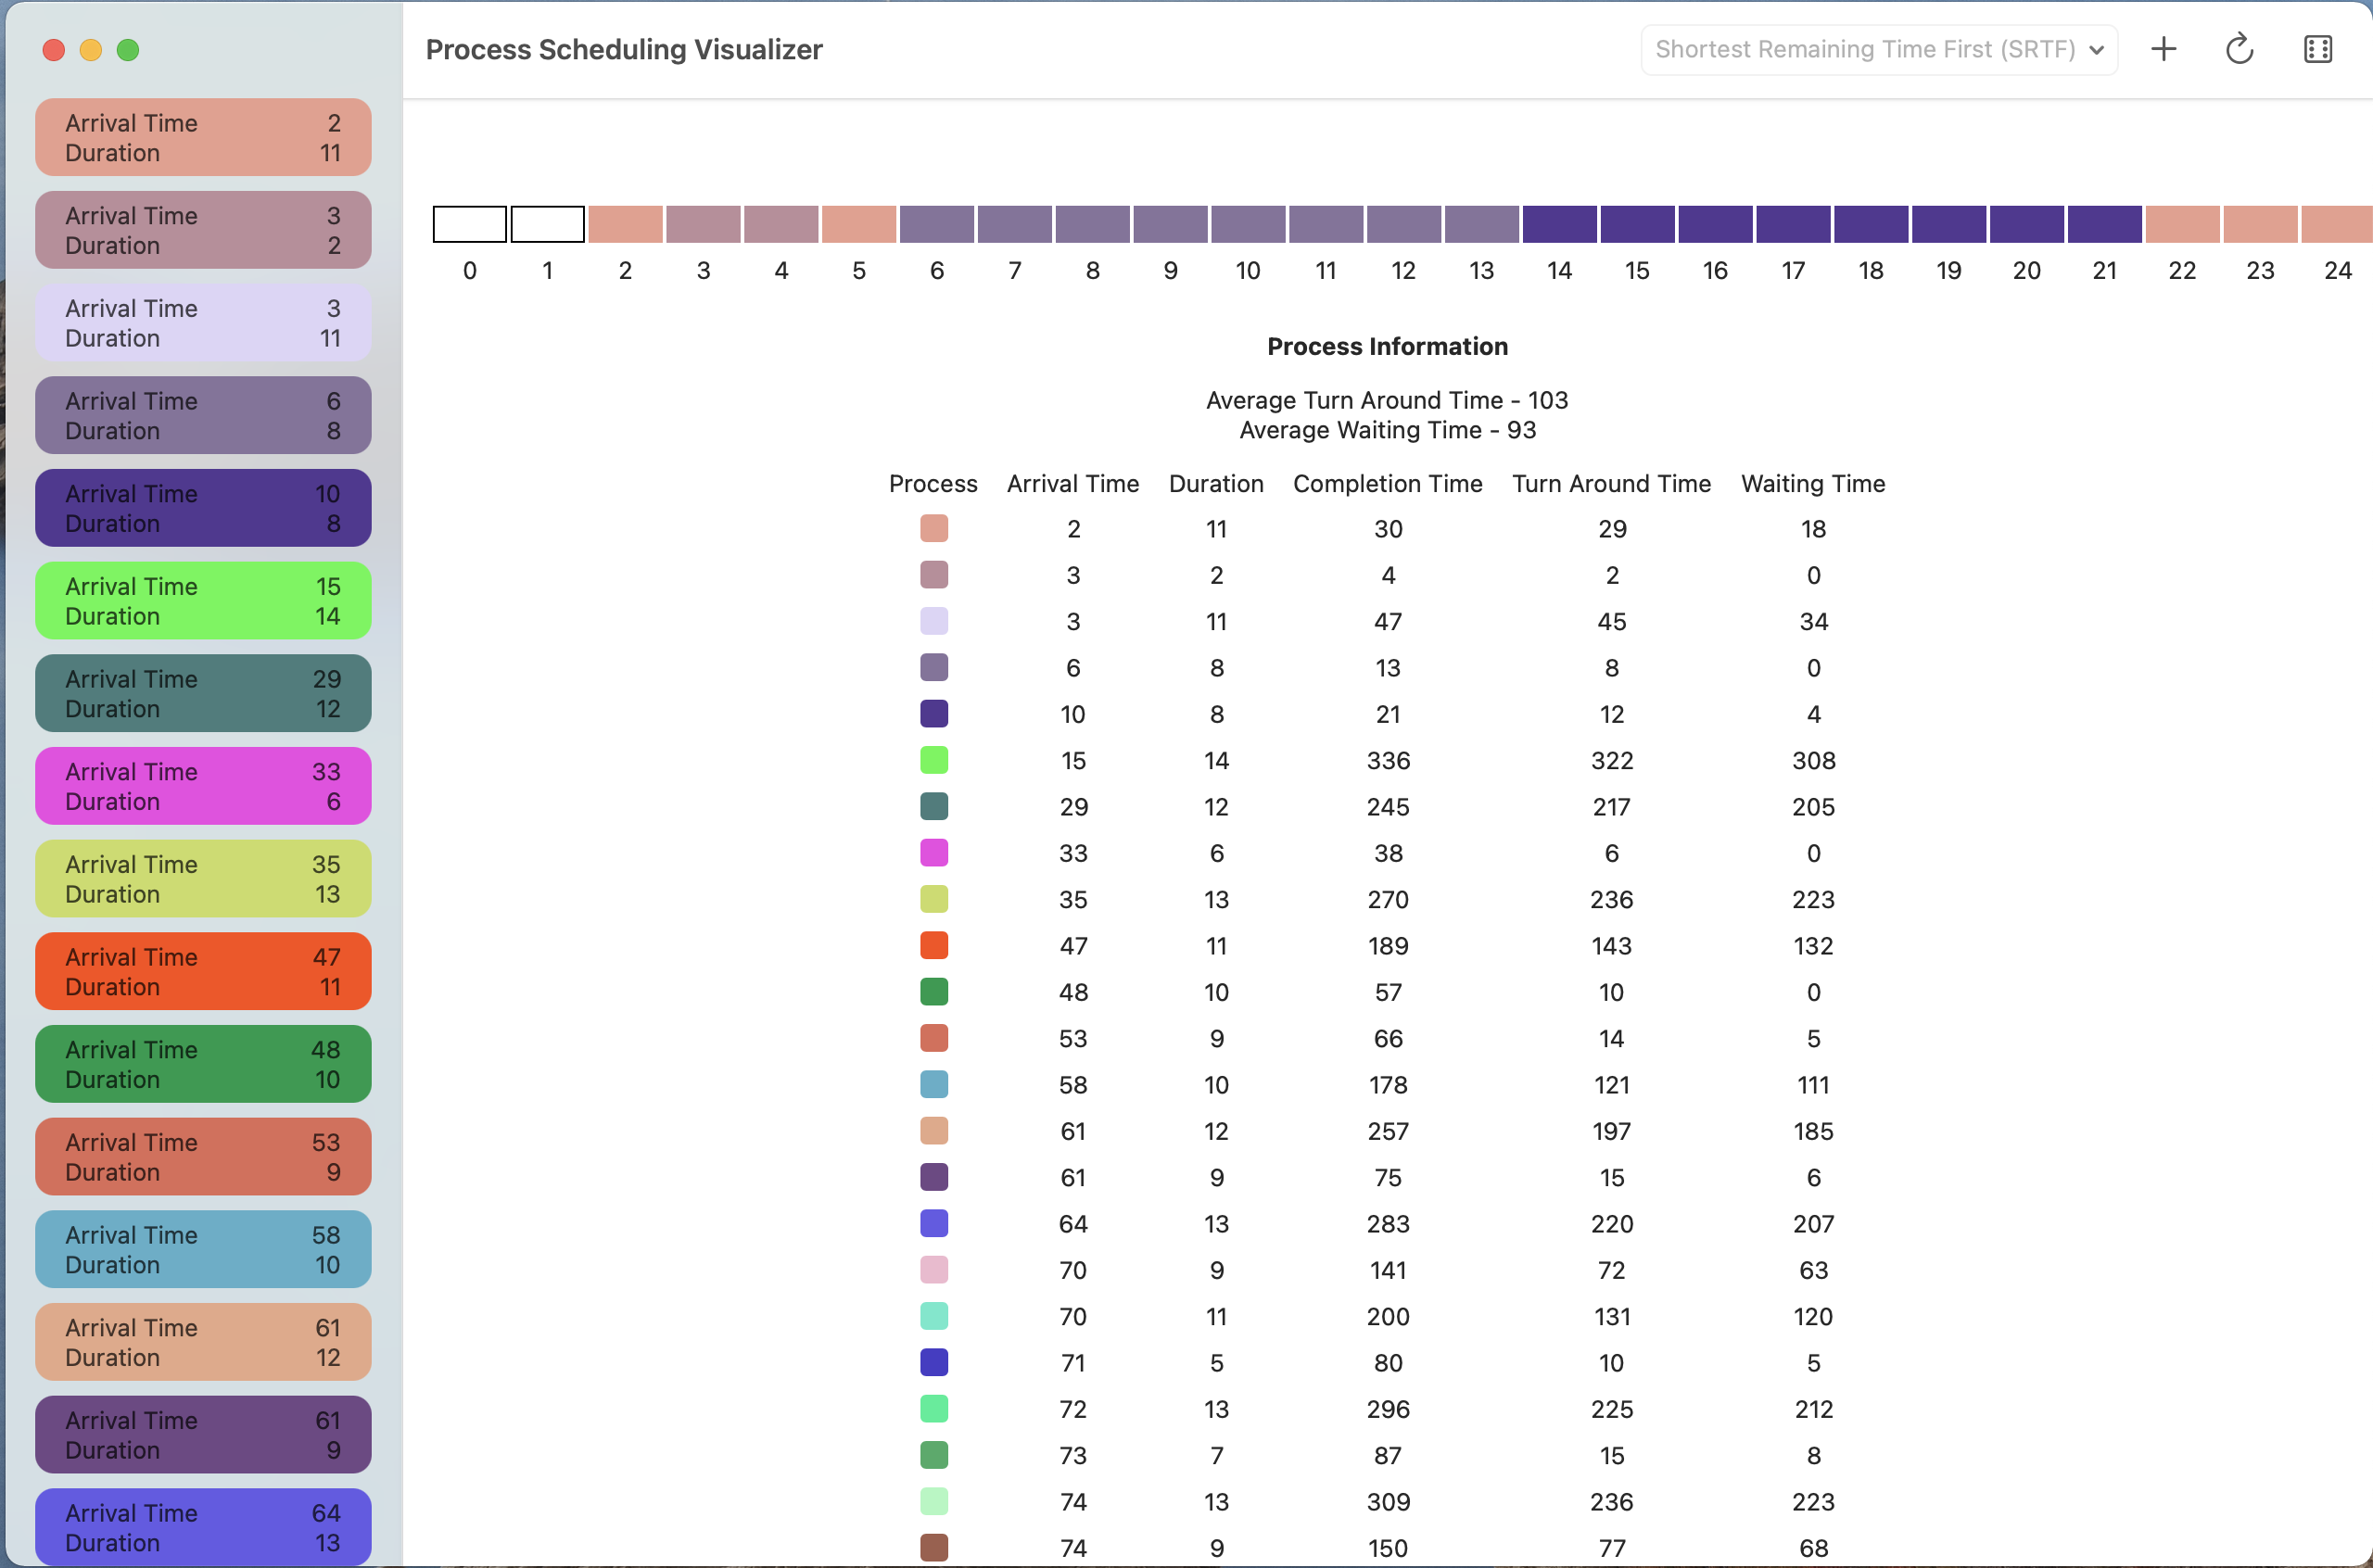The height and width of the screenshot is (1568, 2373).
Task: Click the light blue process card arrival 58
Action: [x=203, y=1250]
